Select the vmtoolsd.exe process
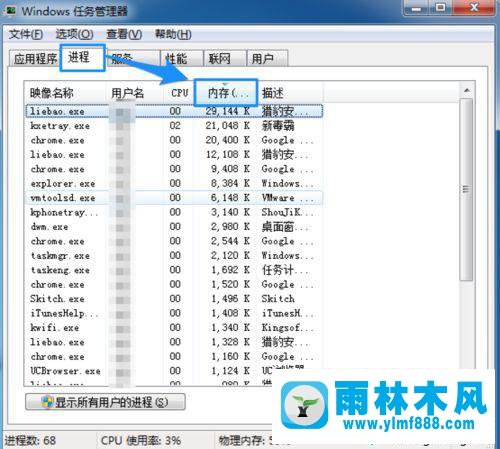The height and width of the screenshot is (449, 500). pos(174,198)
